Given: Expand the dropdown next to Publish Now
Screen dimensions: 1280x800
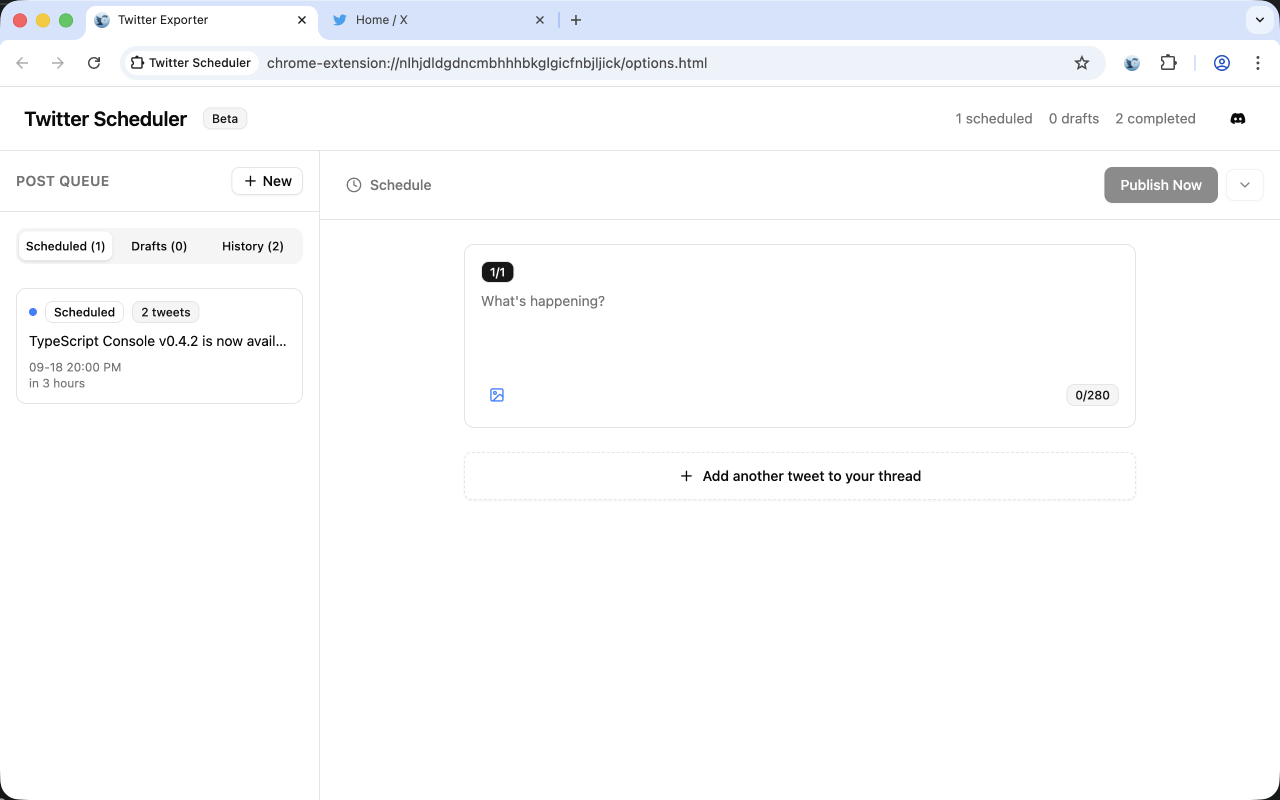Looking at the screenshot, I should tap(1245, 185).
